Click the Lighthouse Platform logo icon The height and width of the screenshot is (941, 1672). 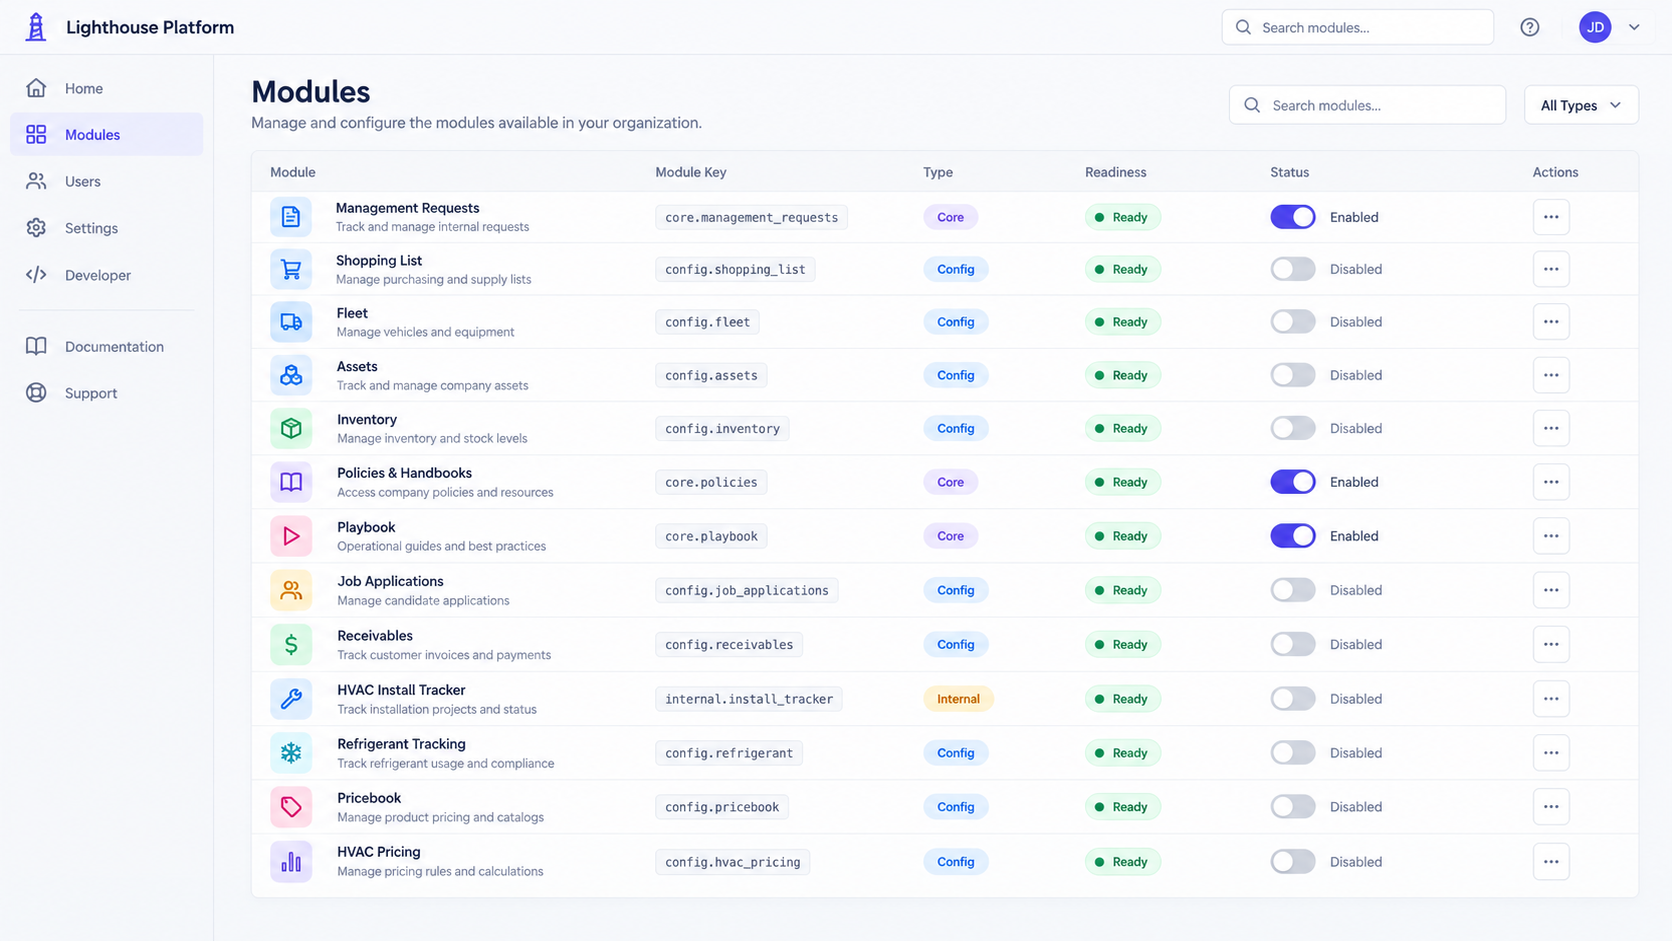36,27
